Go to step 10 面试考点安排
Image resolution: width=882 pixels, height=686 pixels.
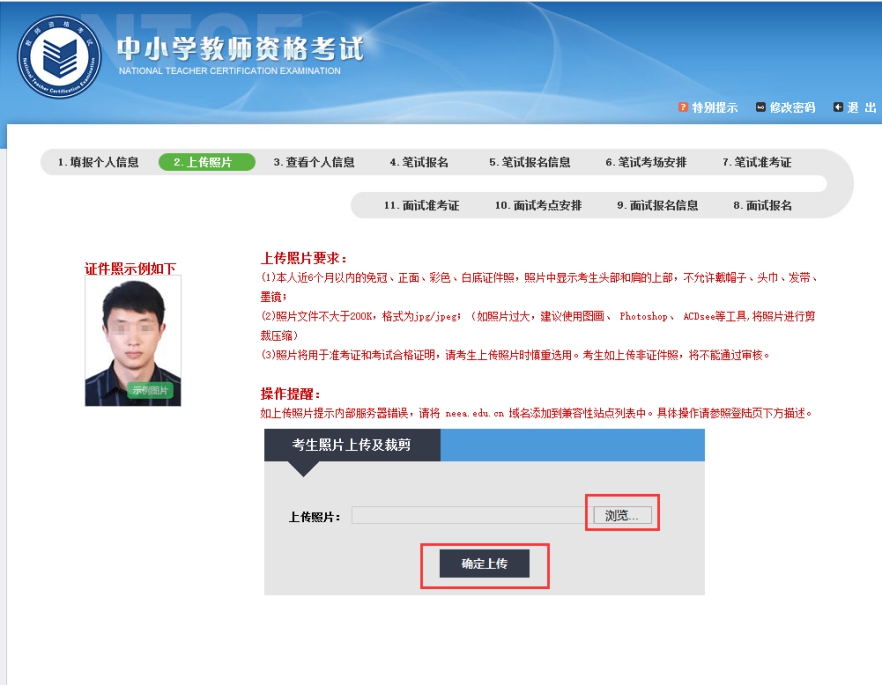click(538, 205)
